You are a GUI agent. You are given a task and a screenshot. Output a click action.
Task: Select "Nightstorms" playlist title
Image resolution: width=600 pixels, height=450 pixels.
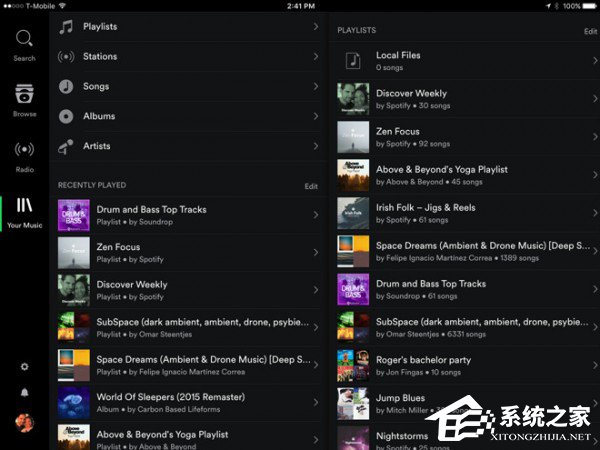coord(402,436)
